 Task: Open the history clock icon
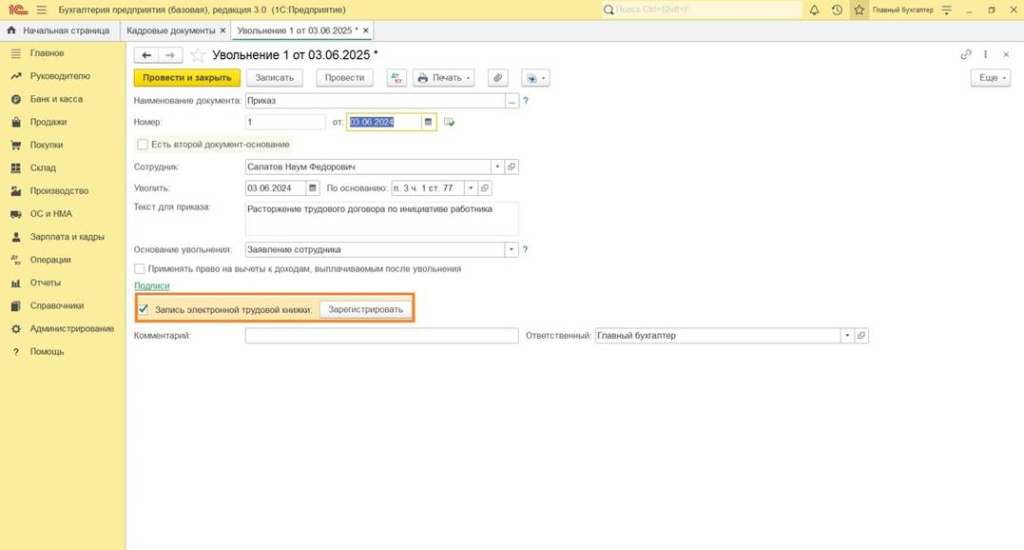837,9
